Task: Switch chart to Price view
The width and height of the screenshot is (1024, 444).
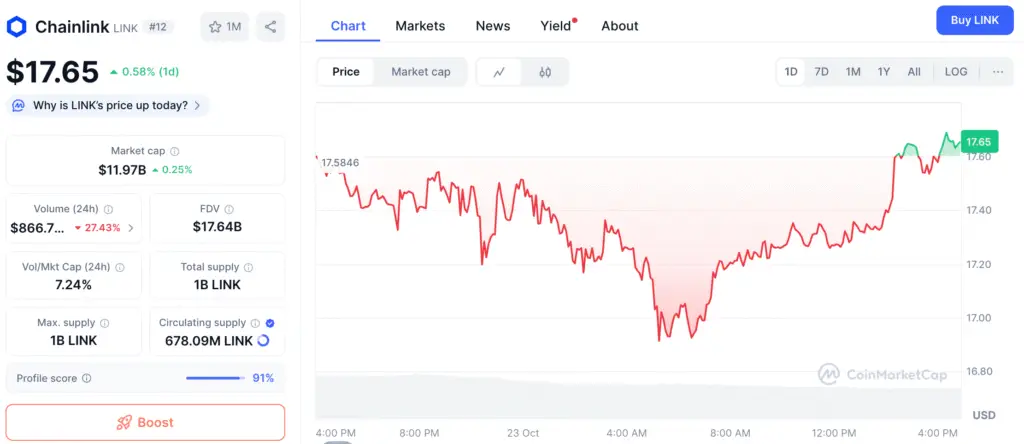Action: (x=346, y=72)
